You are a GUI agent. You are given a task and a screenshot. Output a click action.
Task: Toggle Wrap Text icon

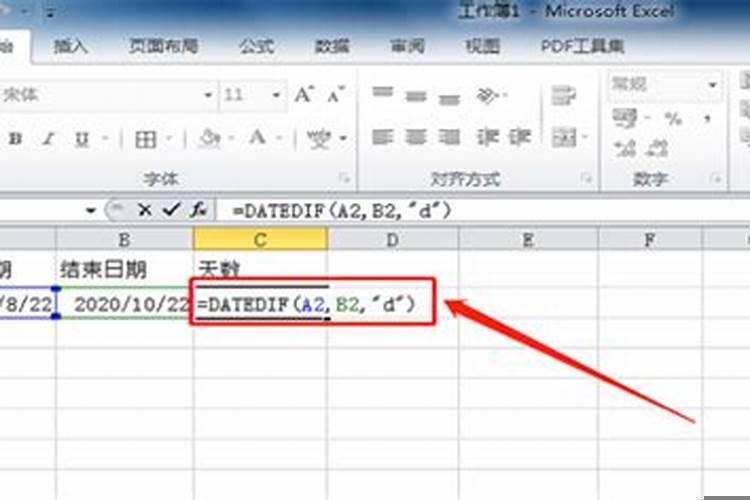coord(563,95)
